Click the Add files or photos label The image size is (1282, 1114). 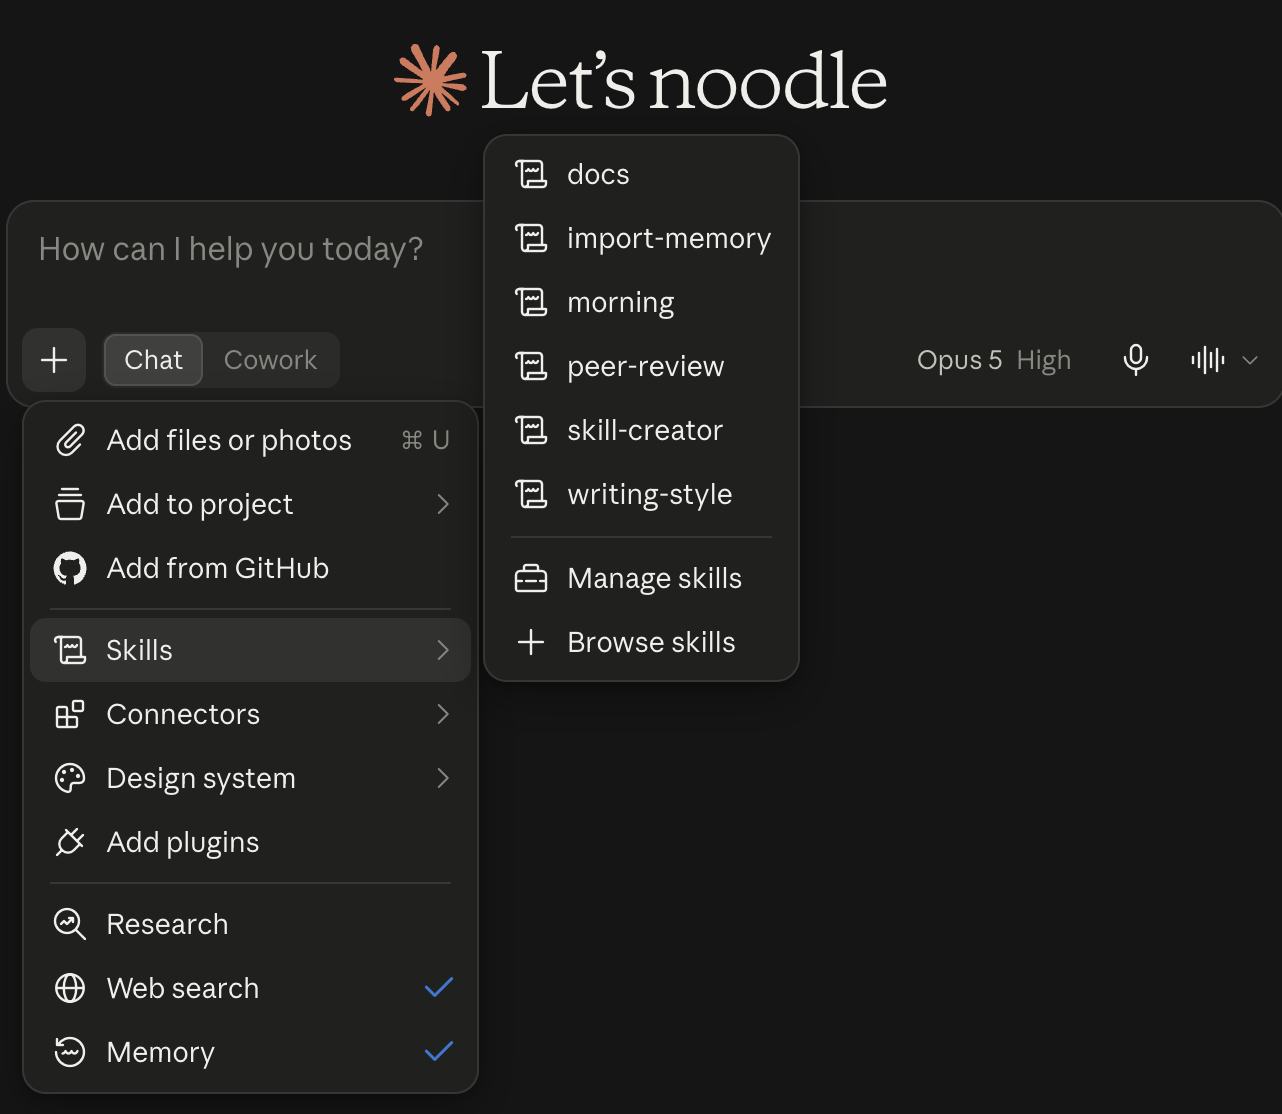point(229,440)
